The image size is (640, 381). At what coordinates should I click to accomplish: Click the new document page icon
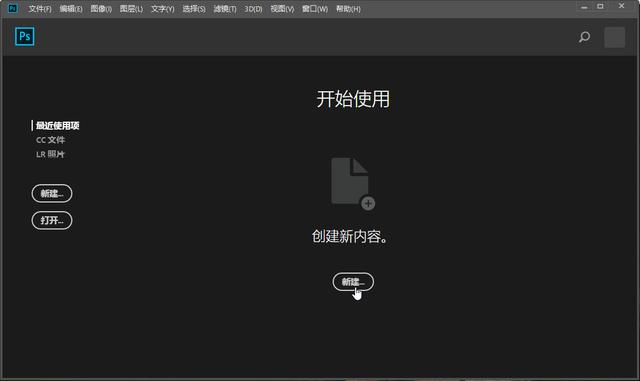(x=353, y=183)
